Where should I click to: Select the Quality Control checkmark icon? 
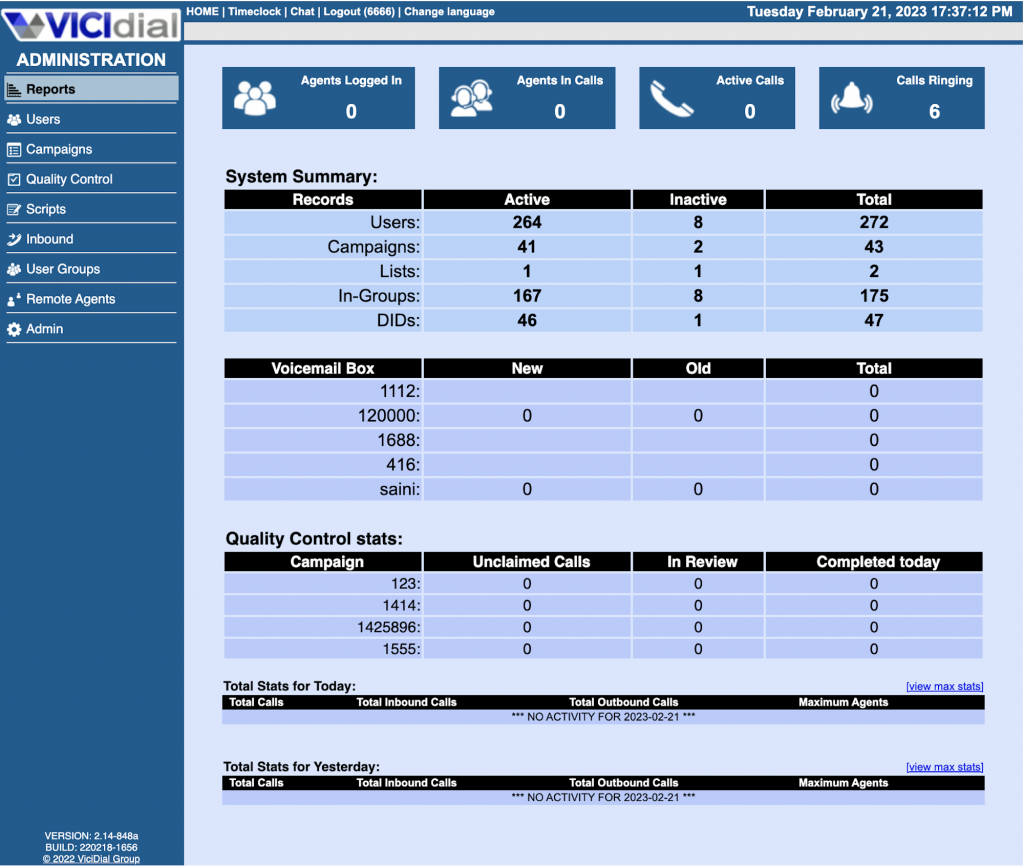pyautogui.click(x=14, y=179)
